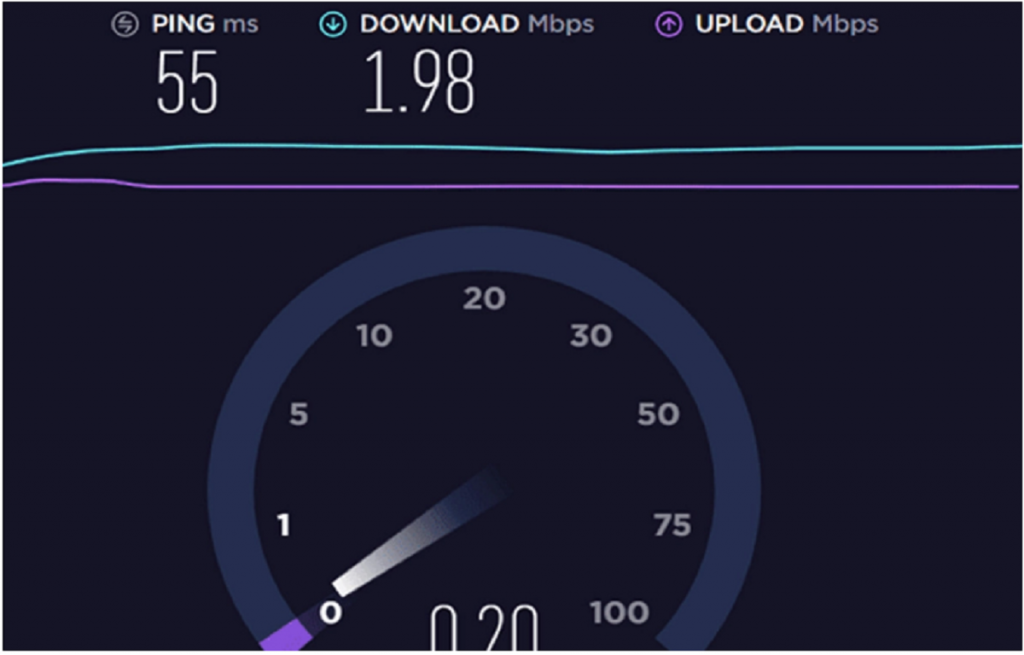Click the current speed reading 0.20
This screenshot has height=655, width=1024.
click(x=485, y=628)
